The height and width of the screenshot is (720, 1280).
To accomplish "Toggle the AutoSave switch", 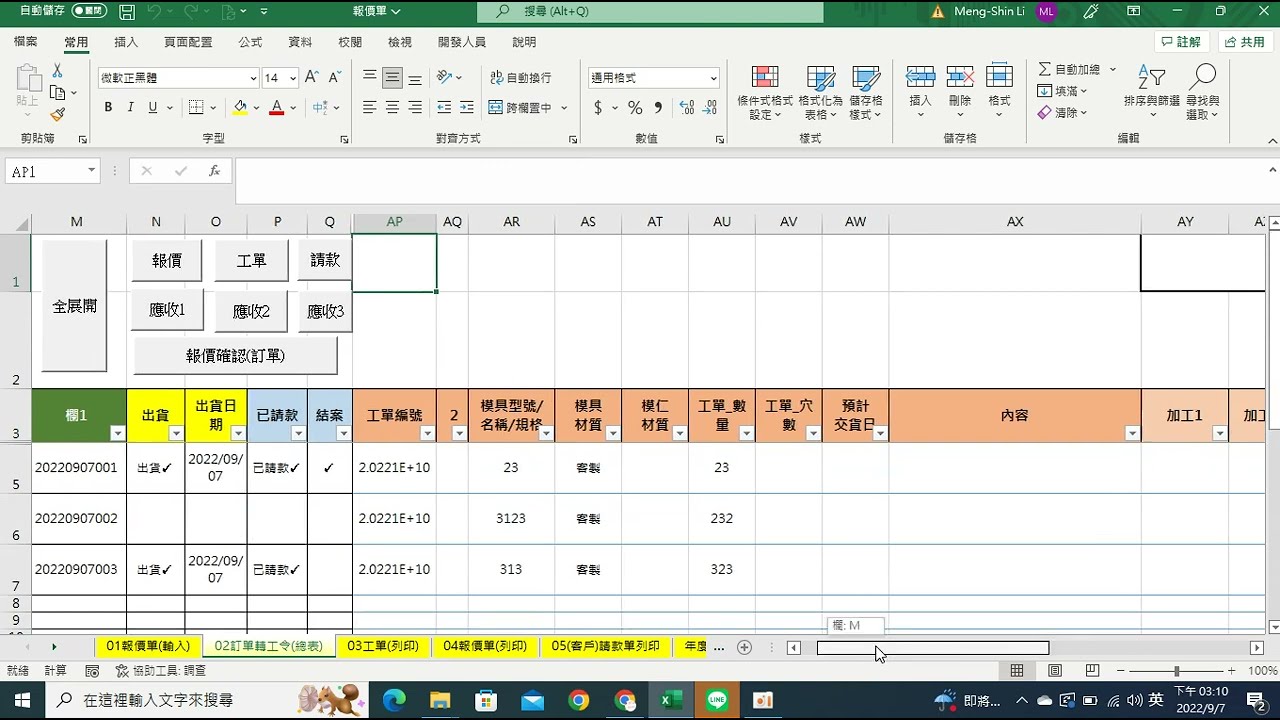I will tap(89, 11).
